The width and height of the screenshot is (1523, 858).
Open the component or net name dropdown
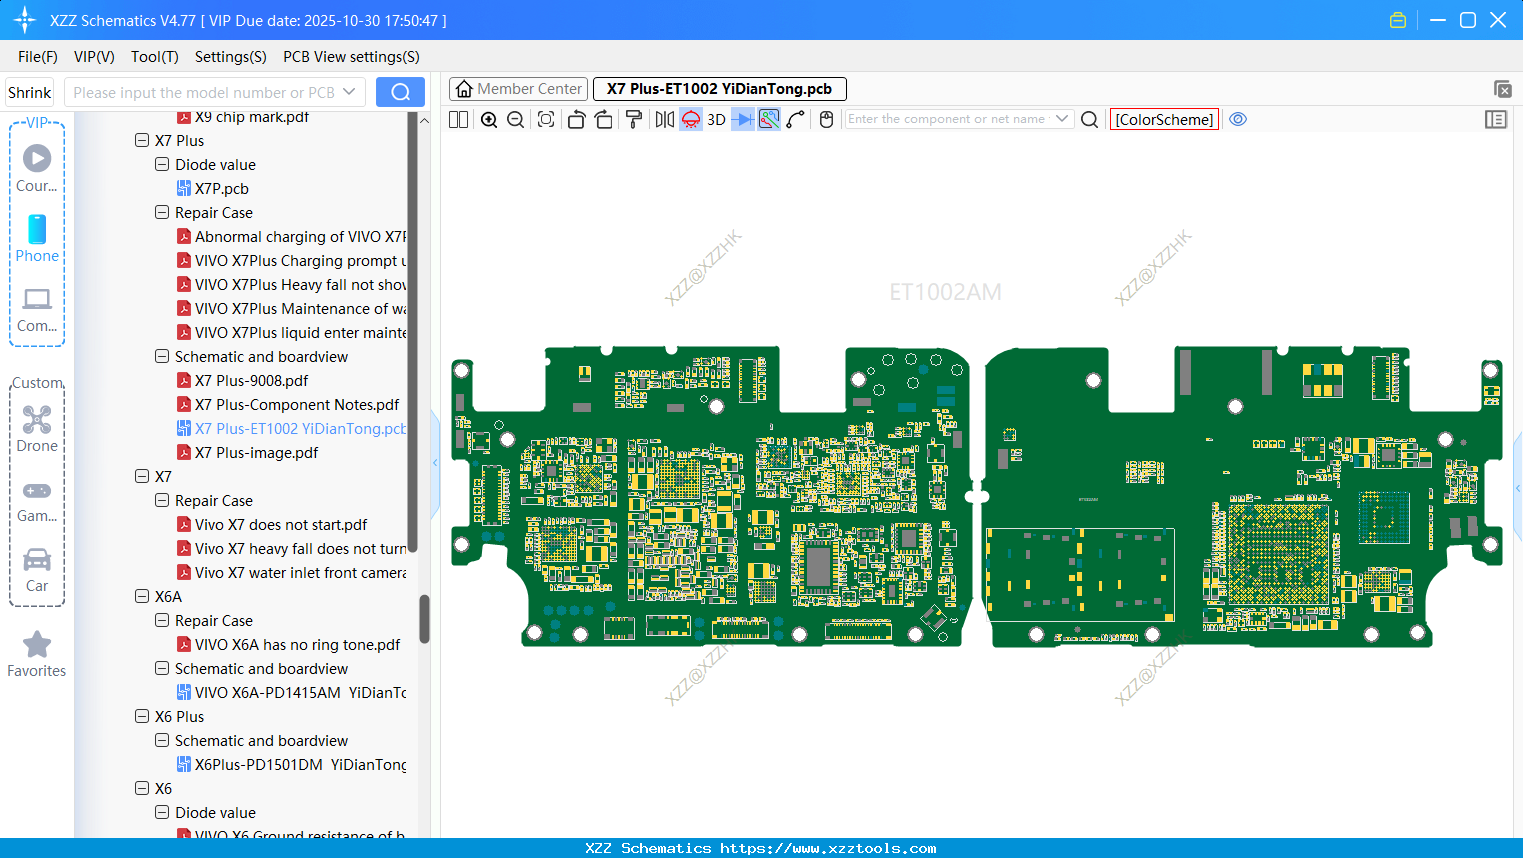(1062, 119)
